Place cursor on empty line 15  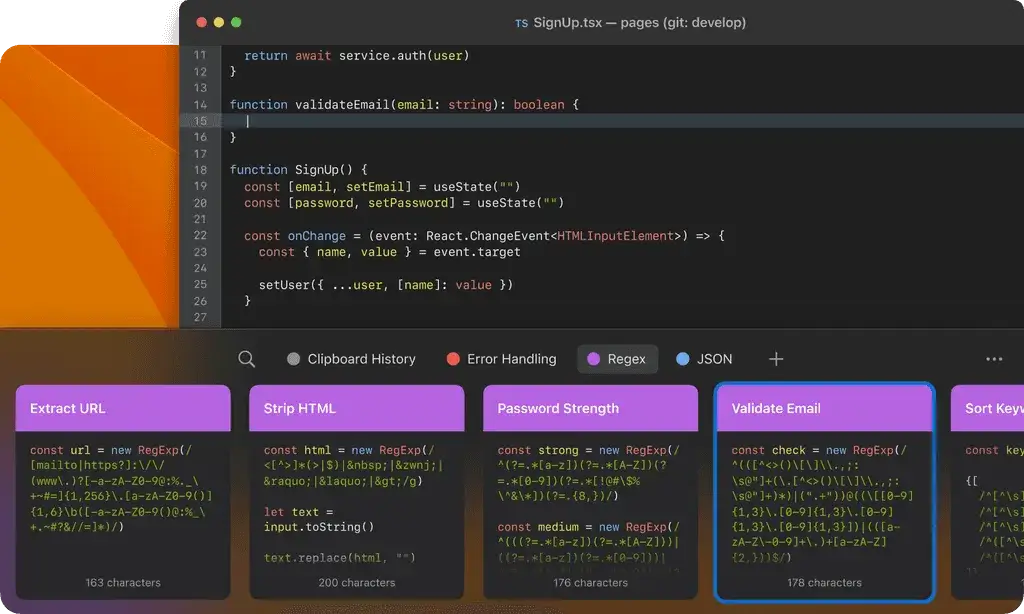point(400,121)
